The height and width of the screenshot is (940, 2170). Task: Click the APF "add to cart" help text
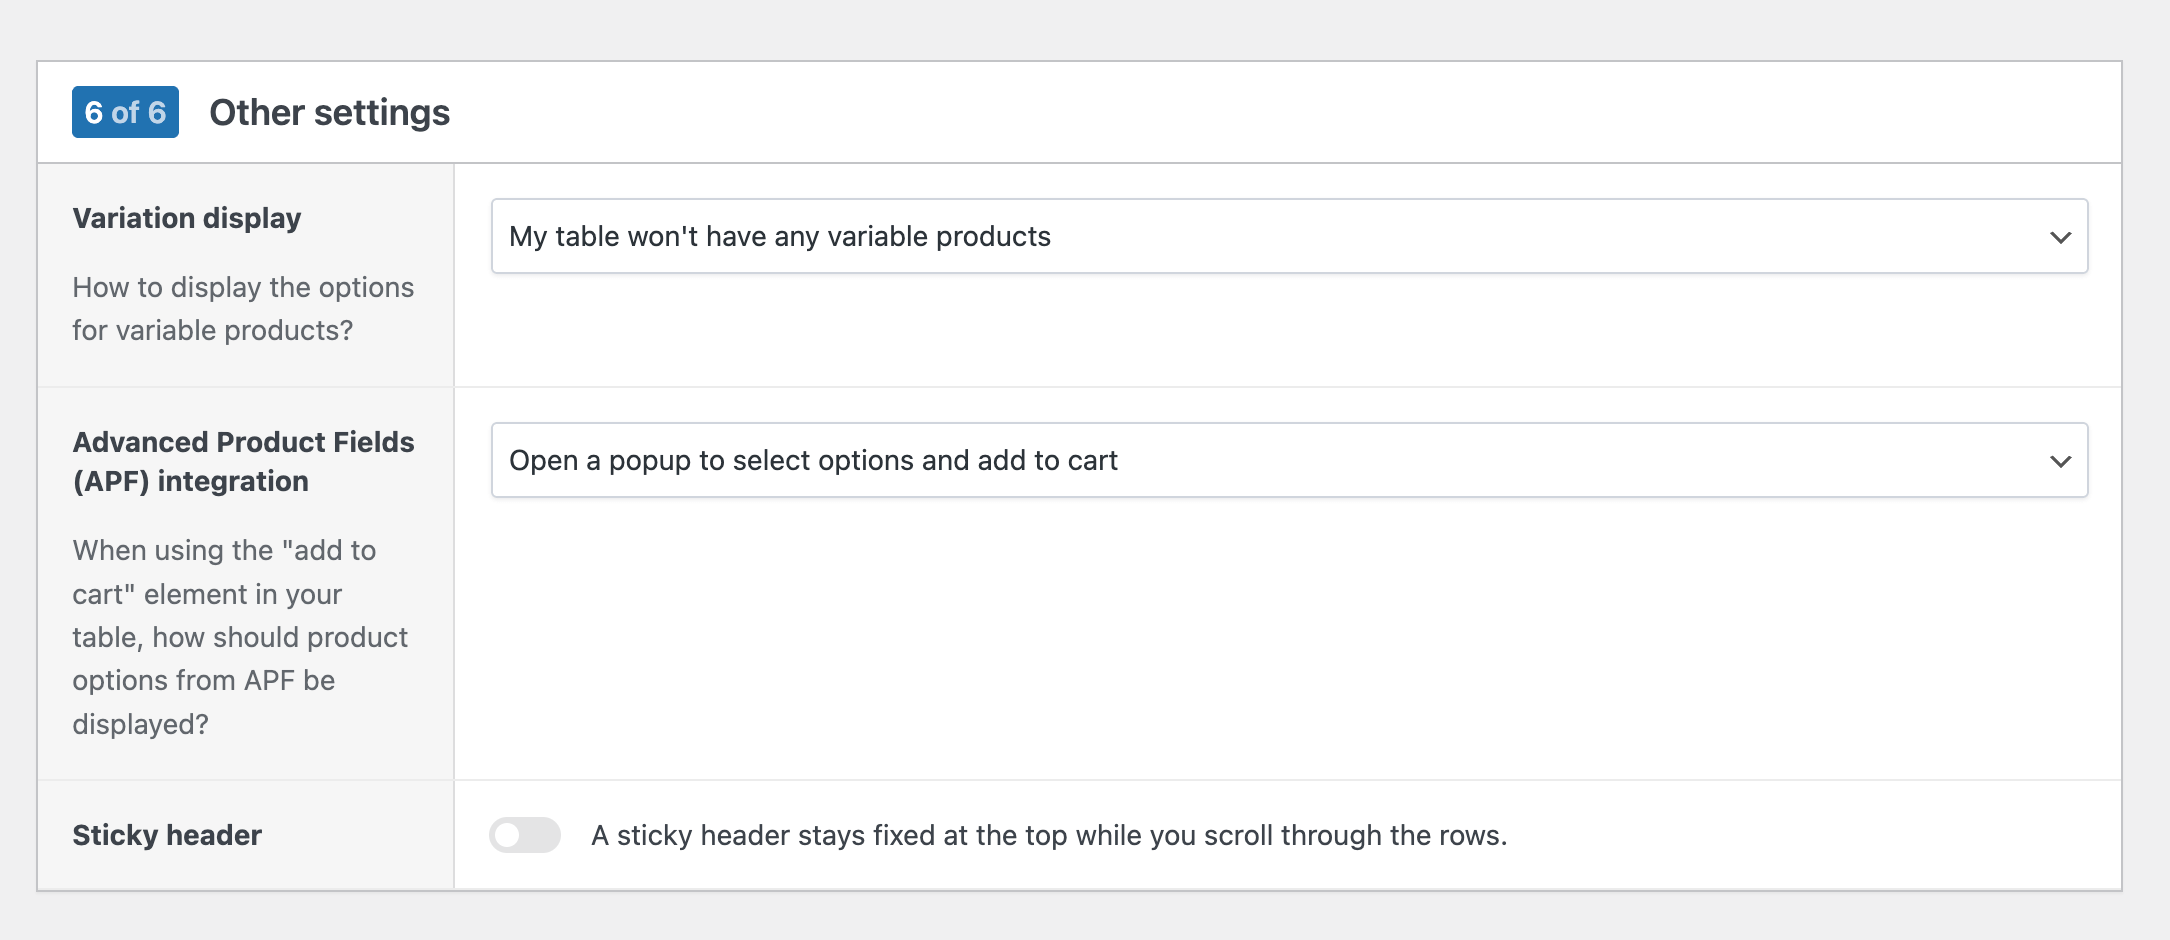[224, 551]
